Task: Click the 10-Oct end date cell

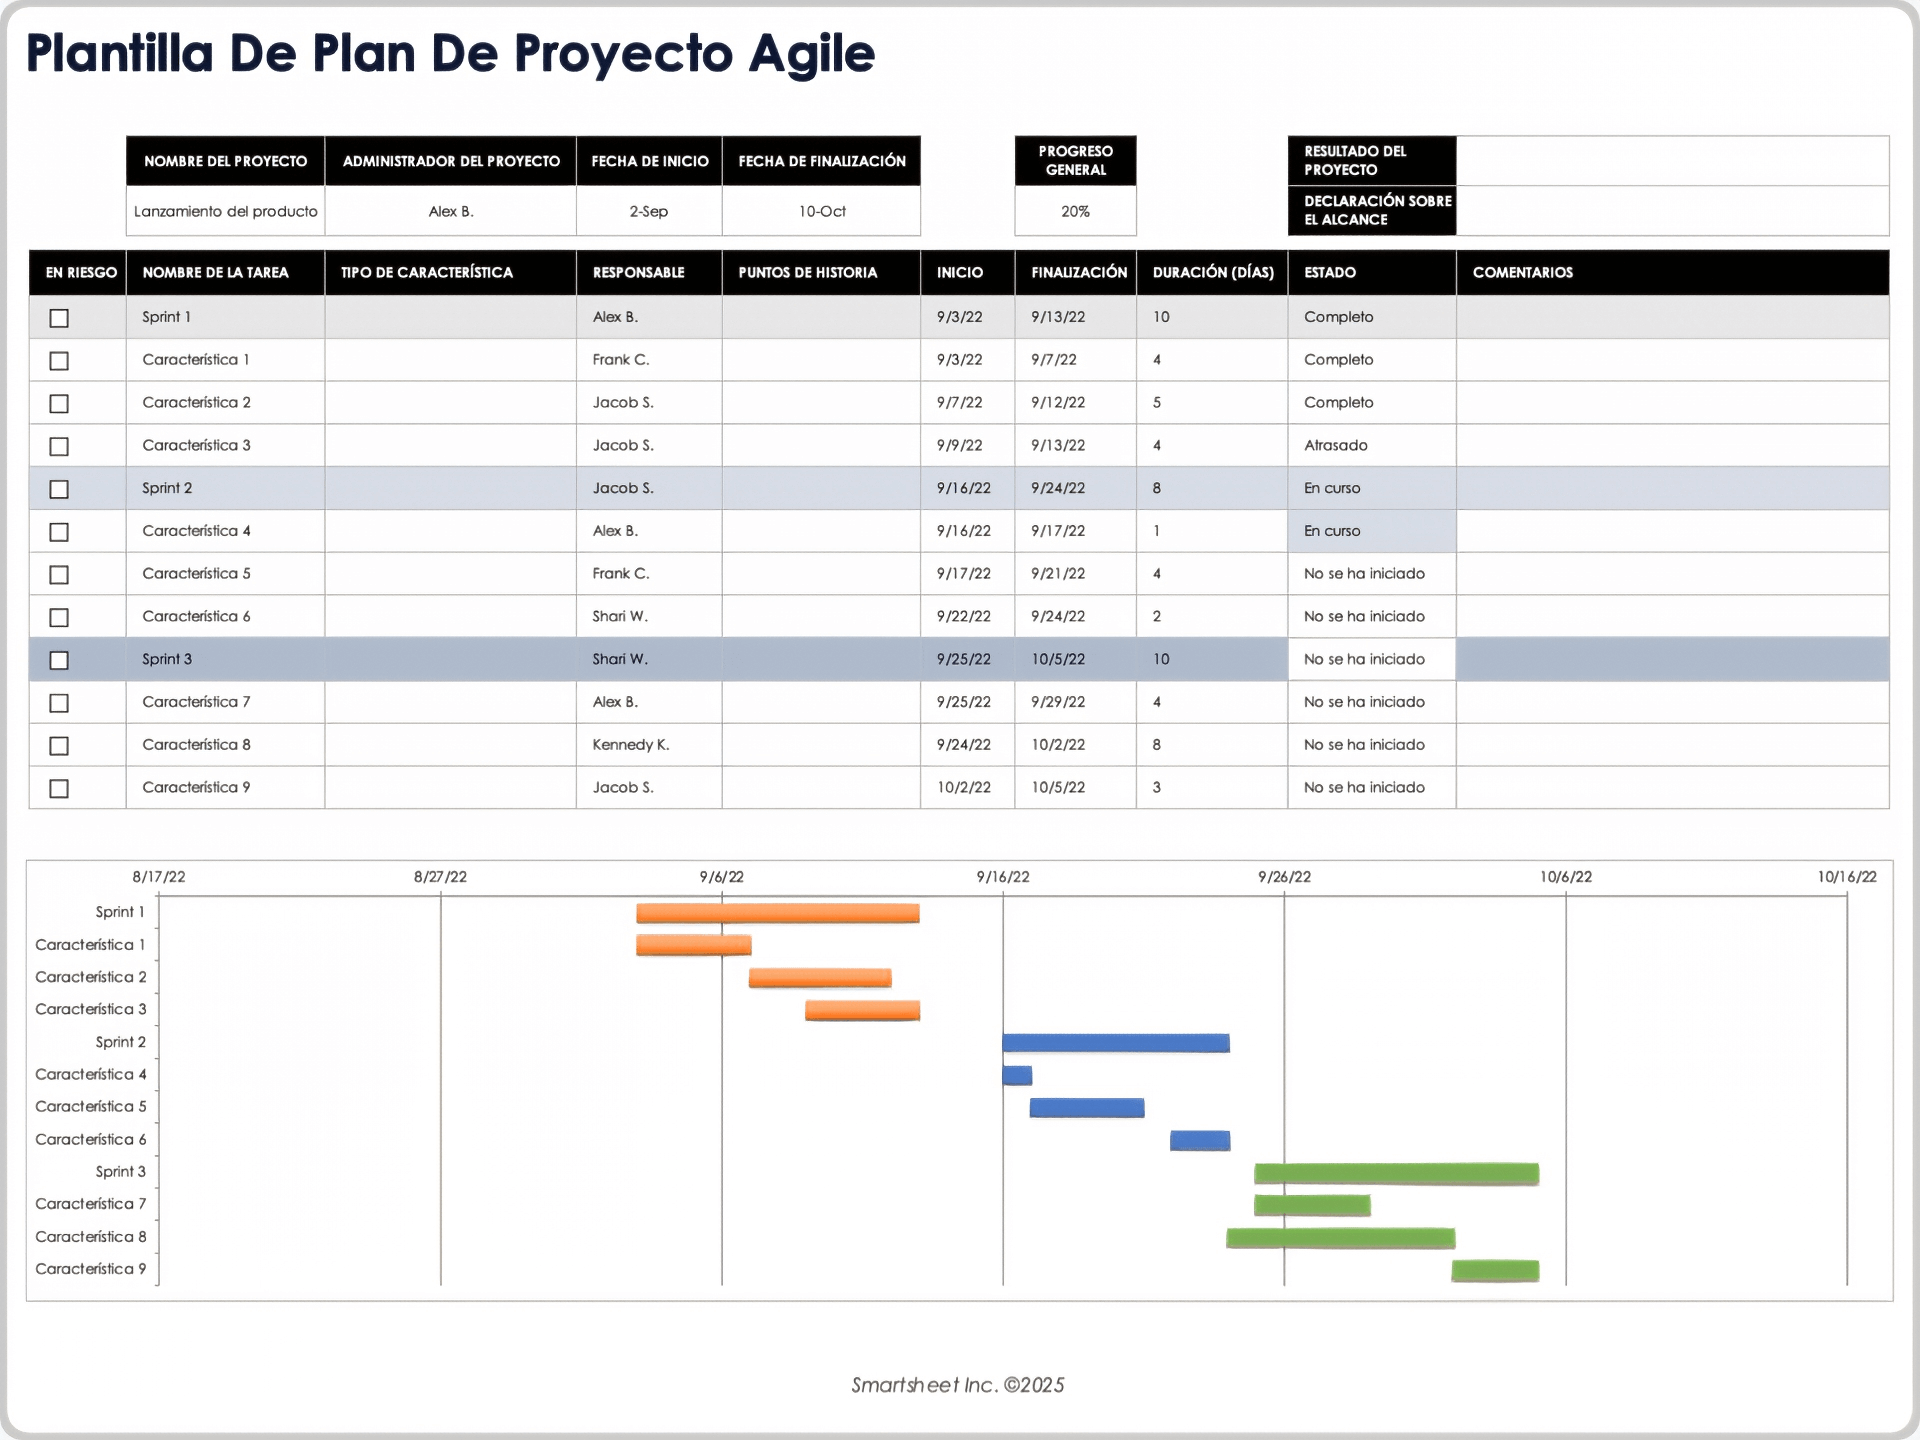Action: coord(821,211)
